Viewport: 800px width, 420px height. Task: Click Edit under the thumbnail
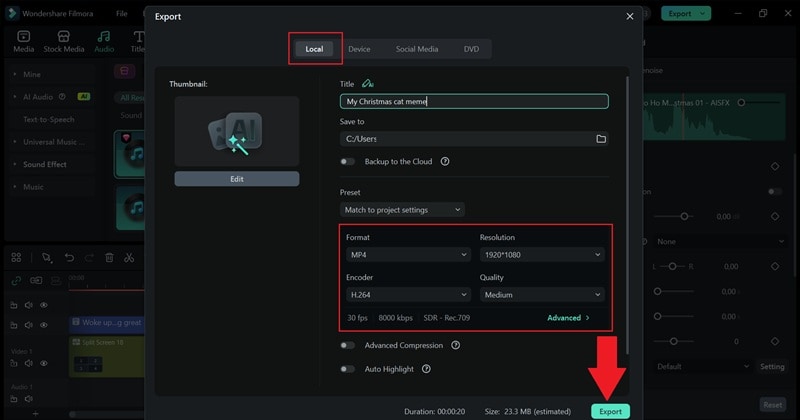click(x=237, y=179)
